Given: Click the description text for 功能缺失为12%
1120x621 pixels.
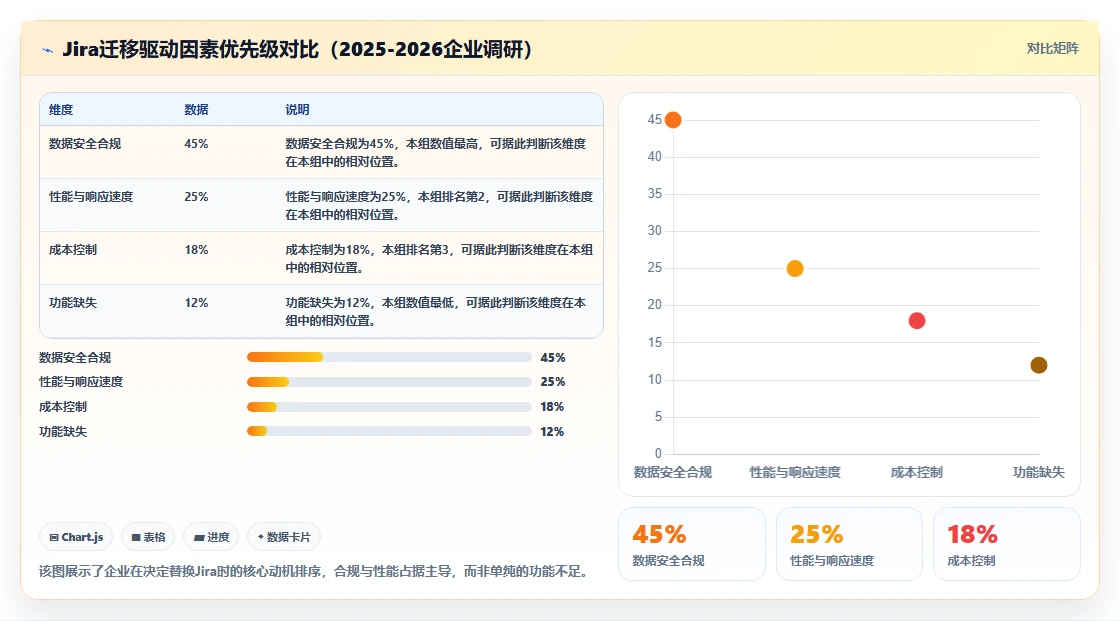Looking at the screenshot, I should pyautogui.click(x=436, y=312).
